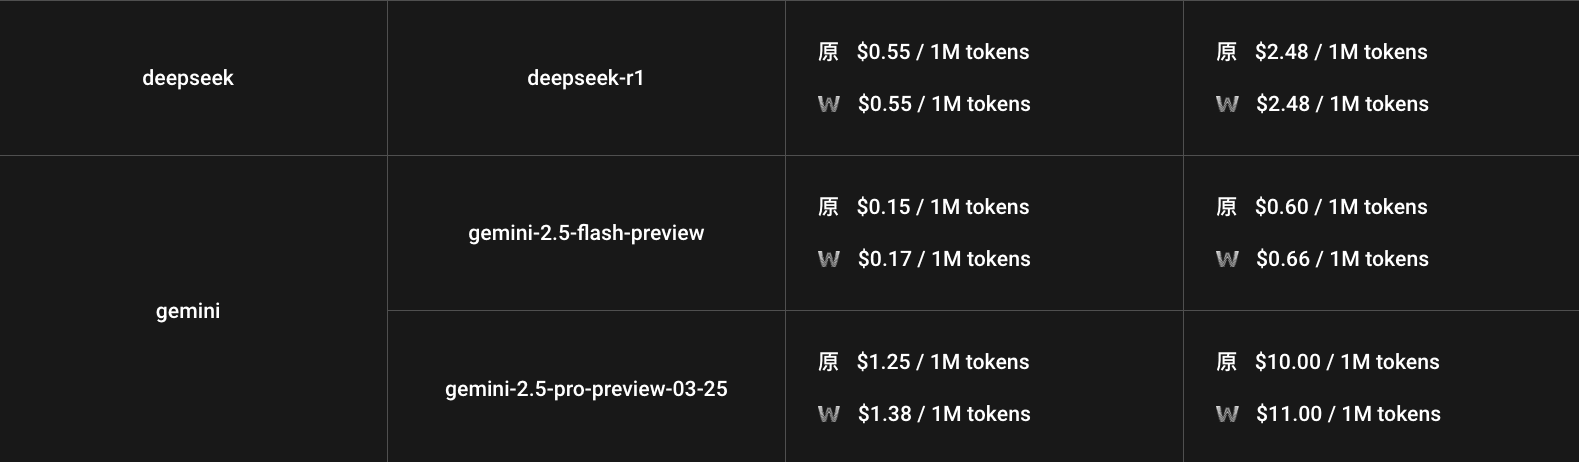The image size is (1579, 462).
Task: Click the $11.00 / 1M tokens price text
Action: (x=1348, y=414)
